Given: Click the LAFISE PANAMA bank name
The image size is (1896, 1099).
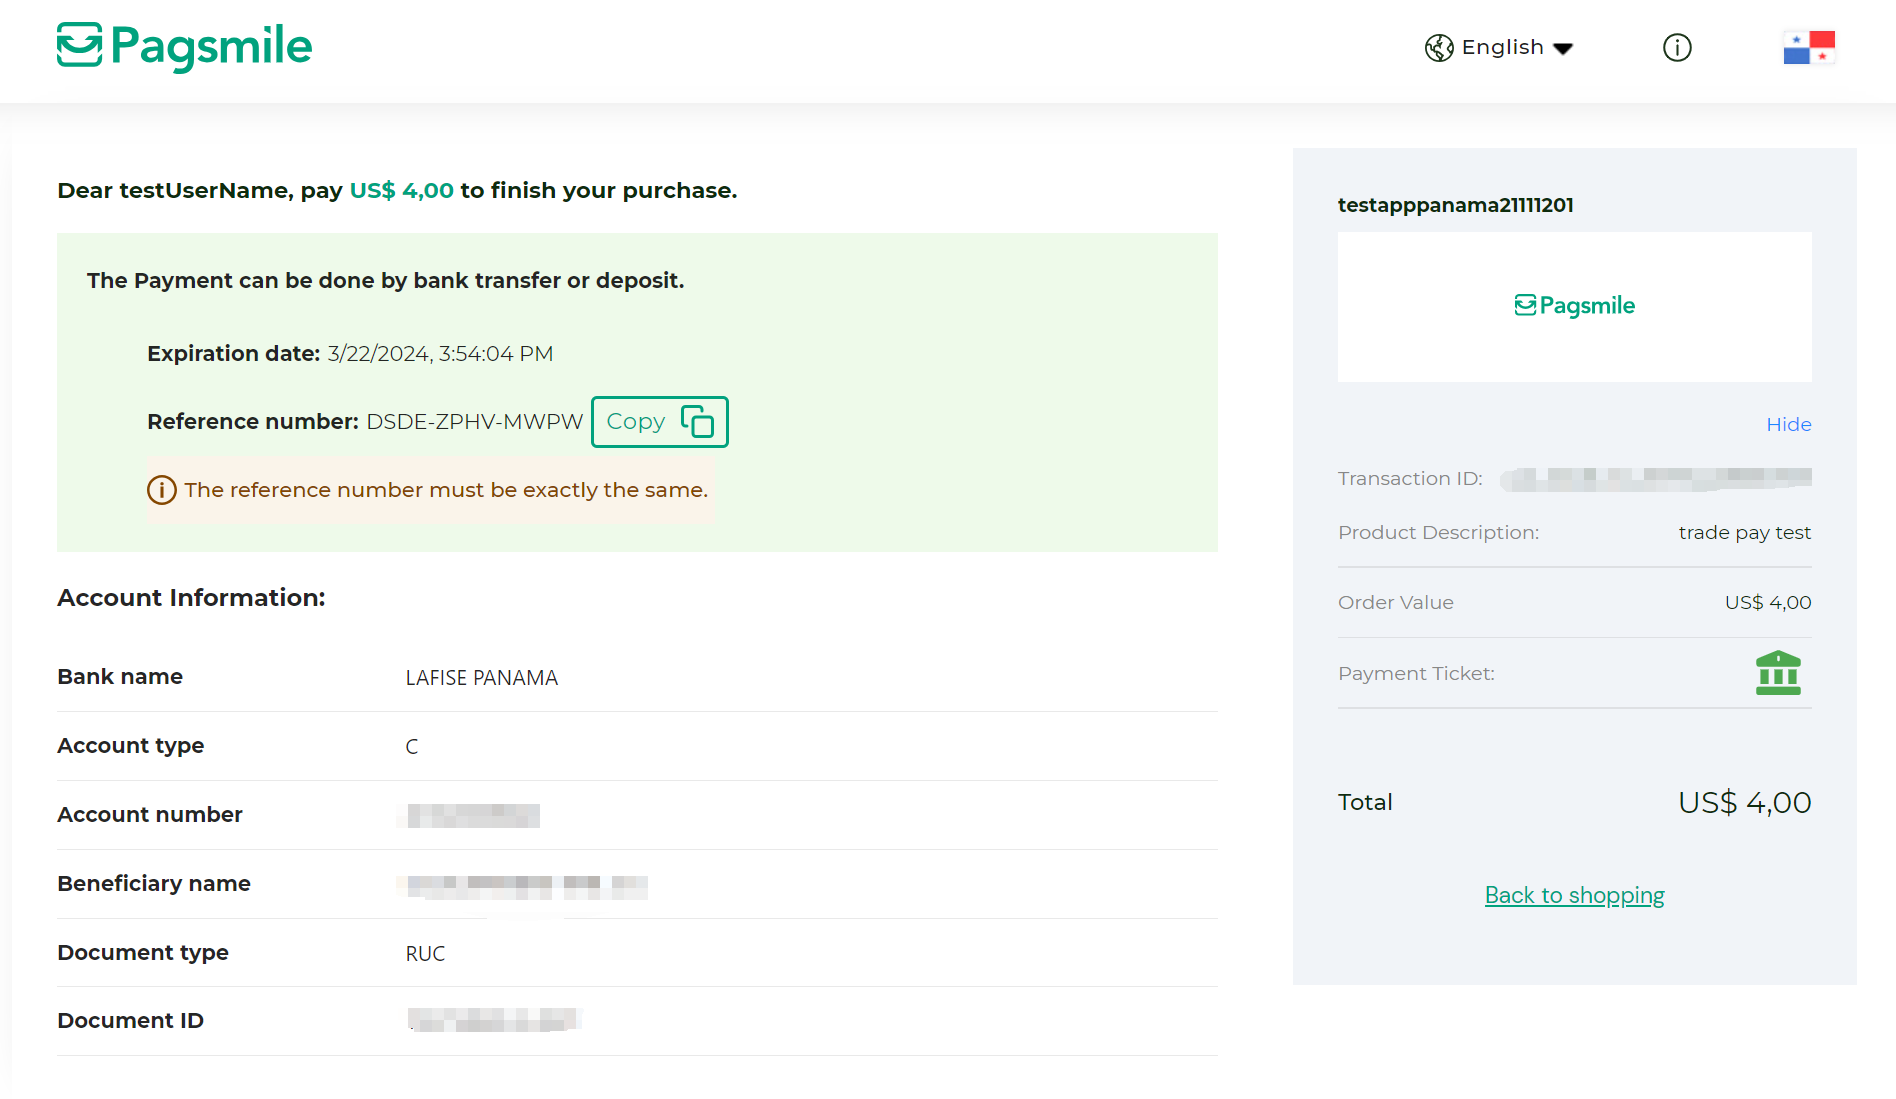Looking at the screenshot, I should [x=481, y=678].
